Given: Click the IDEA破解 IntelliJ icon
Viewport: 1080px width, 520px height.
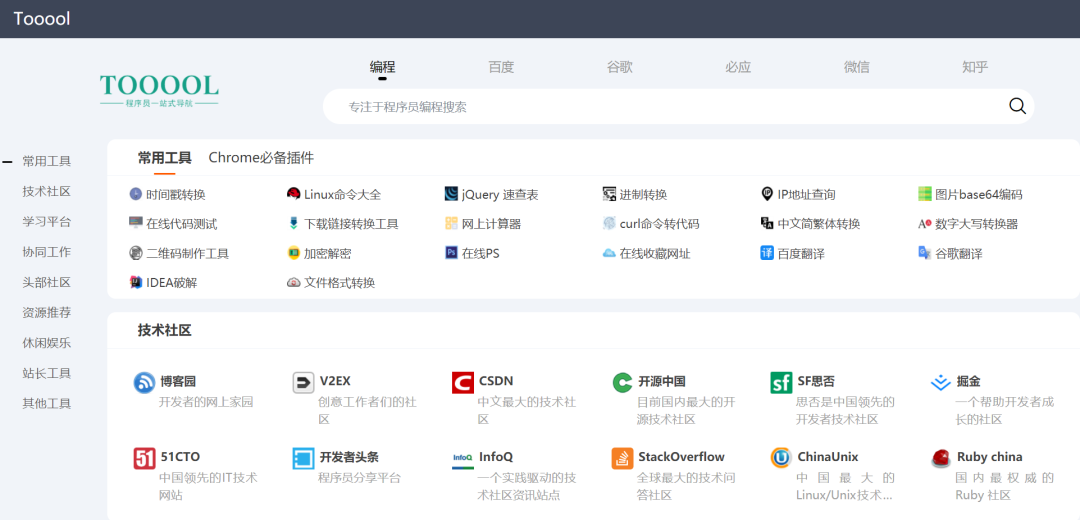Looking at the screenshot, I should (x=136, y=282).
